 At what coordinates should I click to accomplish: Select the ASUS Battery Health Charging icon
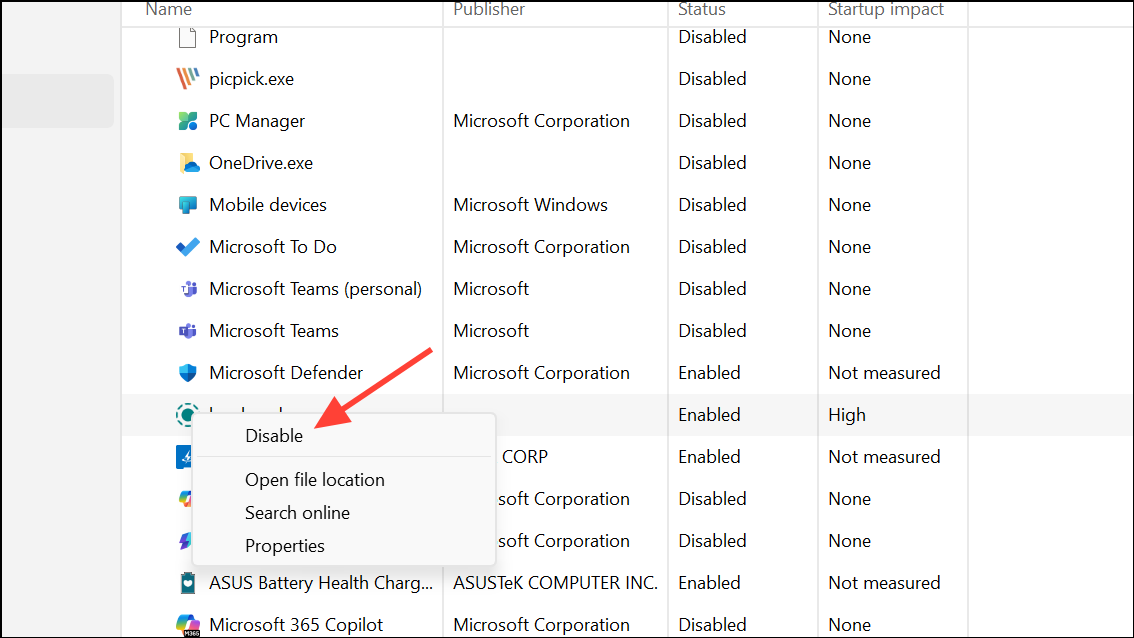188,582
